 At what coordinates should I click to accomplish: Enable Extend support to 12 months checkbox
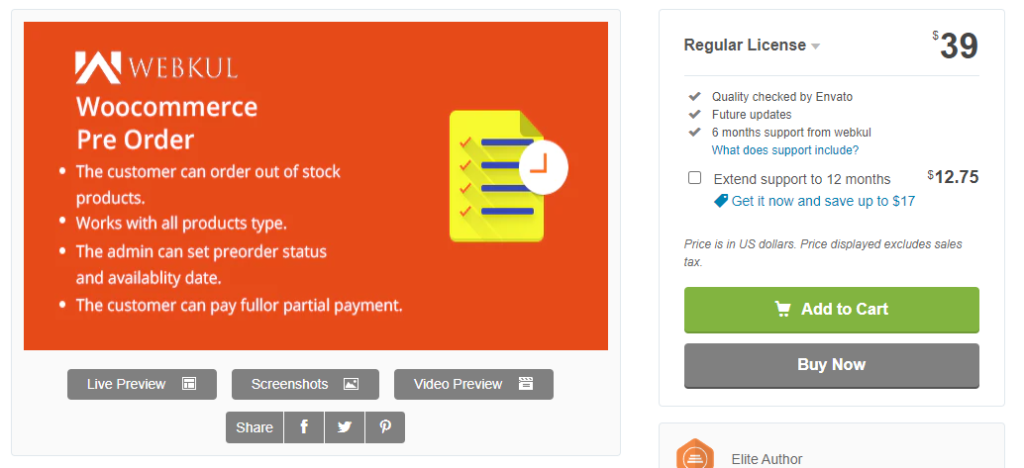pyautogui.click(x=695, y=178)
